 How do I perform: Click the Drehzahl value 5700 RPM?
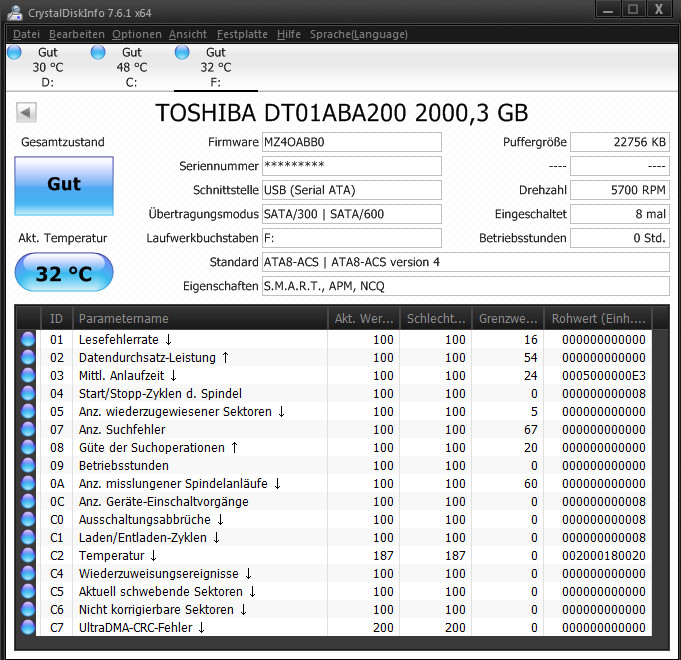620,190
